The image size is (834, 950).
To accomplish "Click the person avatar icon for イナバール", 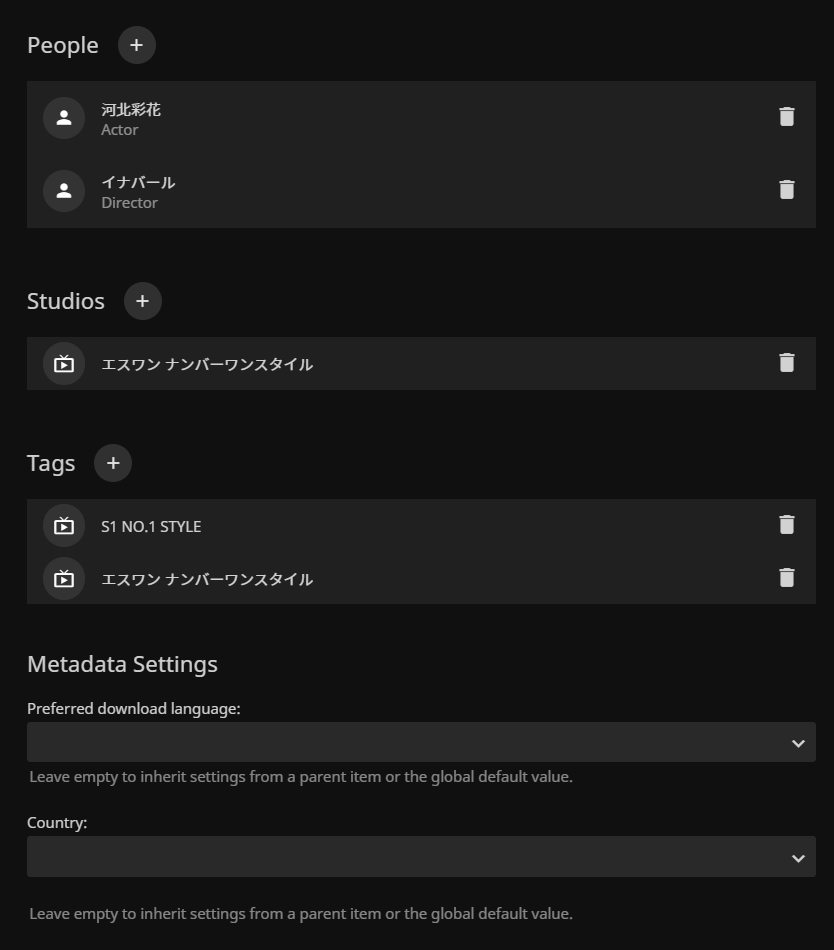I will (64, 191).
